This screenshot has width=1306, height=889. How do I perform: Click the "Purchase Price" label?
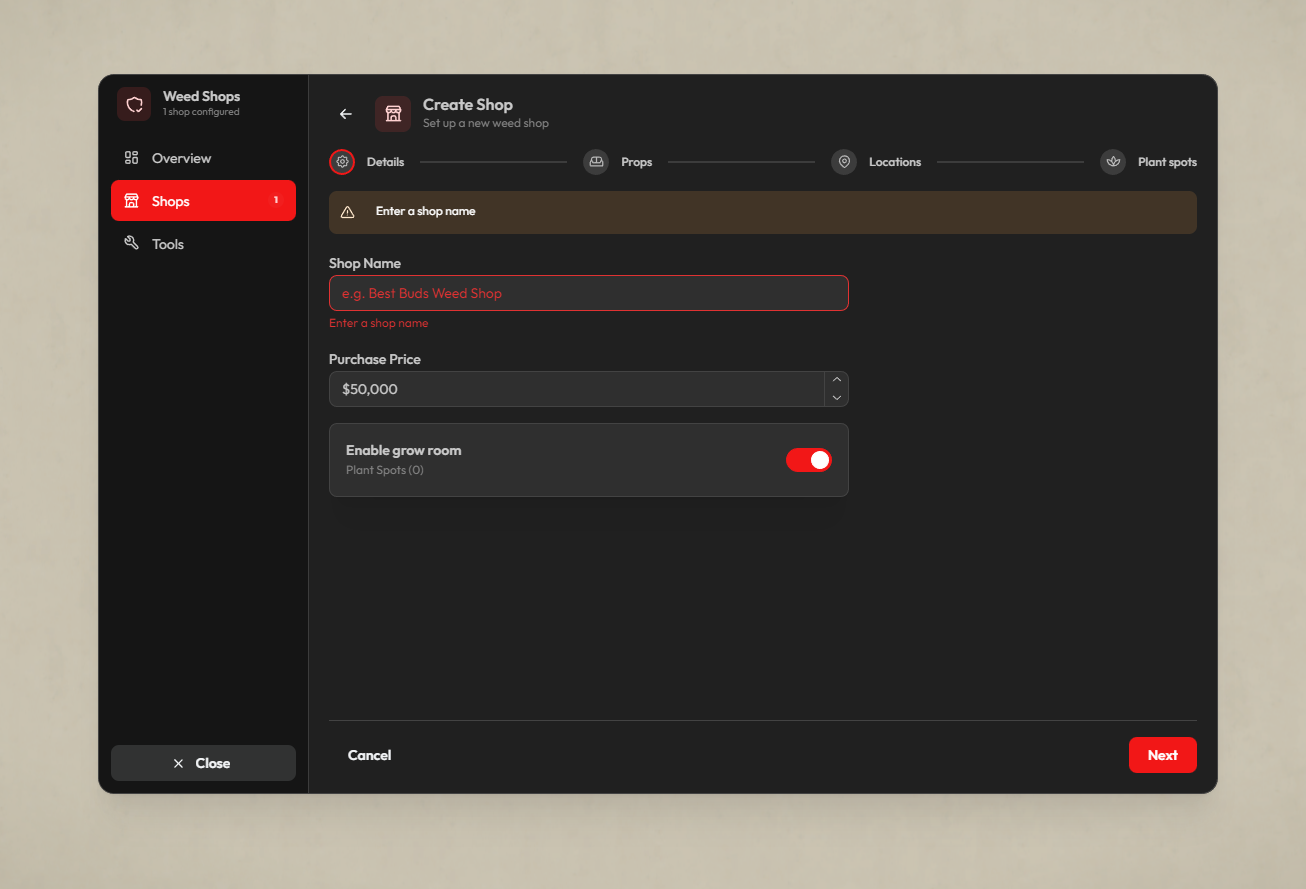(375, 359)
